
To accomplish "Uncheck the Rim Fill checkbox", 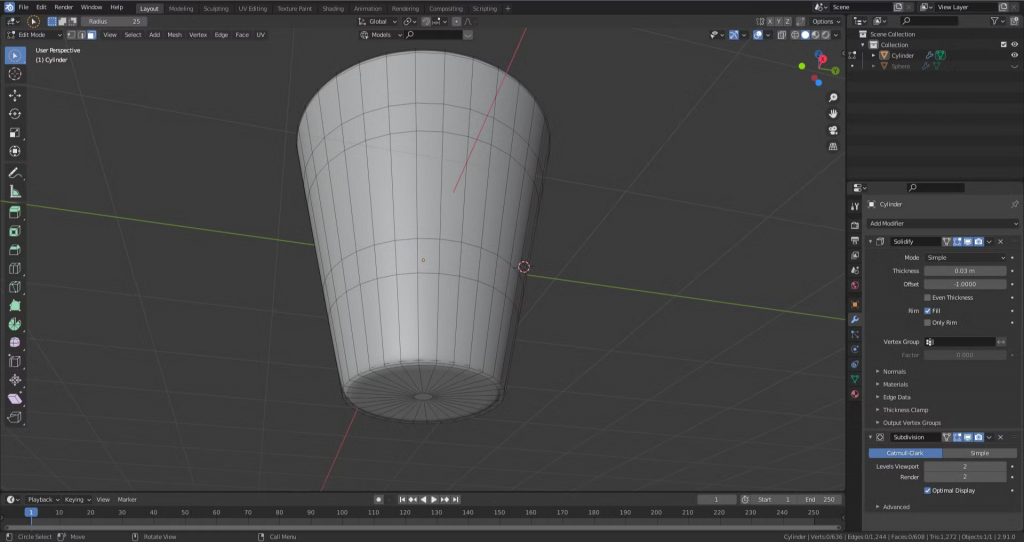I will [x=927, y=310].
